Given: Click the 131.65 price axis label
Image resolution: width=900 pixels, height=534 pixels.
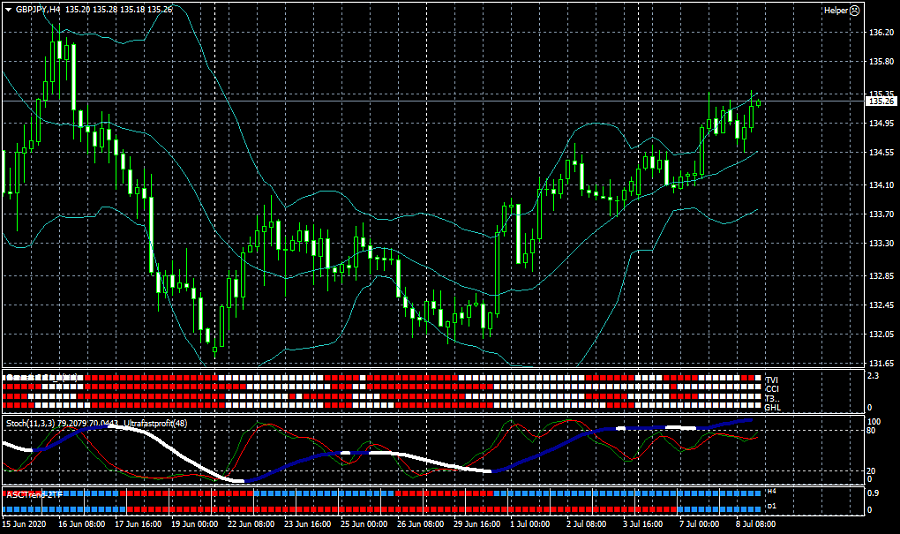Looking at the screenshot, I should pyautogui.click(x=880, y=363).
